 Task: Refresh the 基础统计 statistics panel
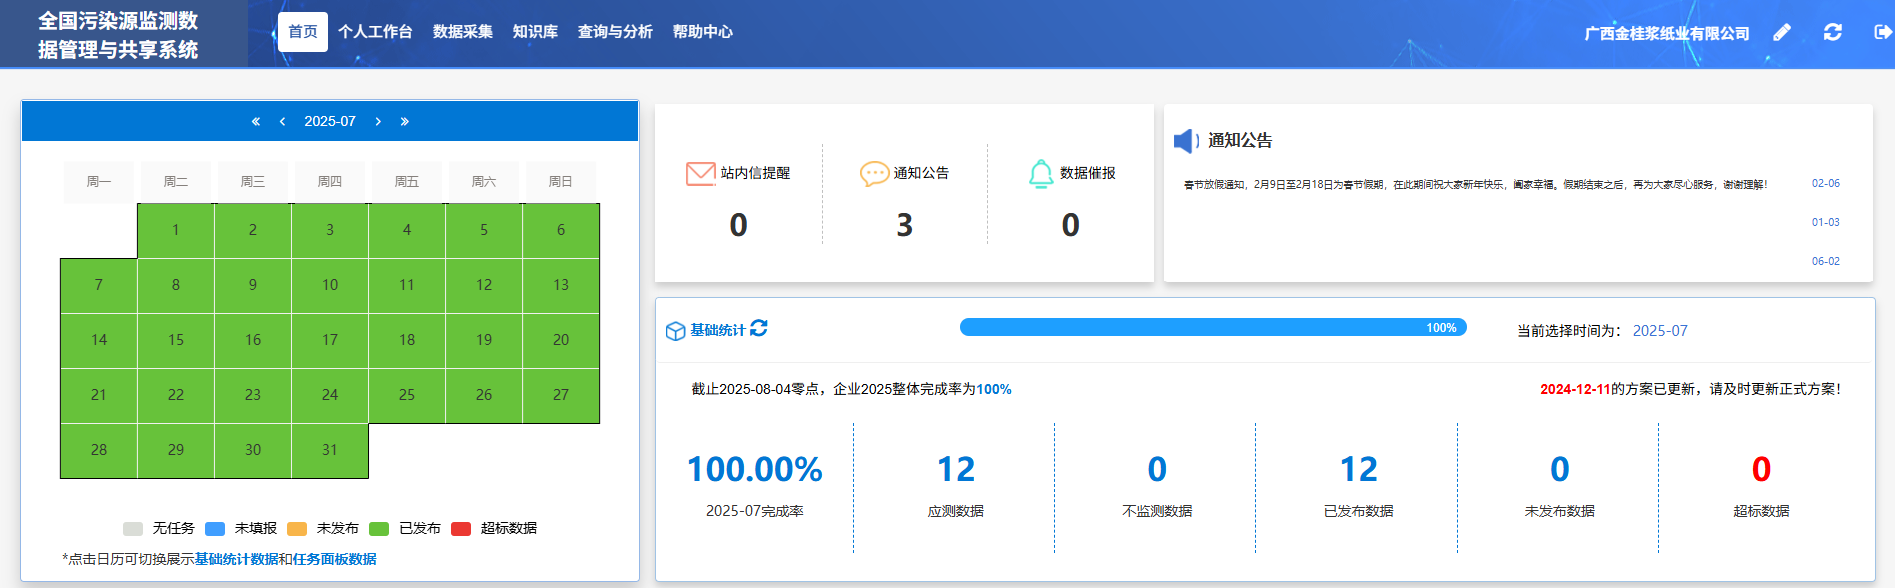pos(759,328)
